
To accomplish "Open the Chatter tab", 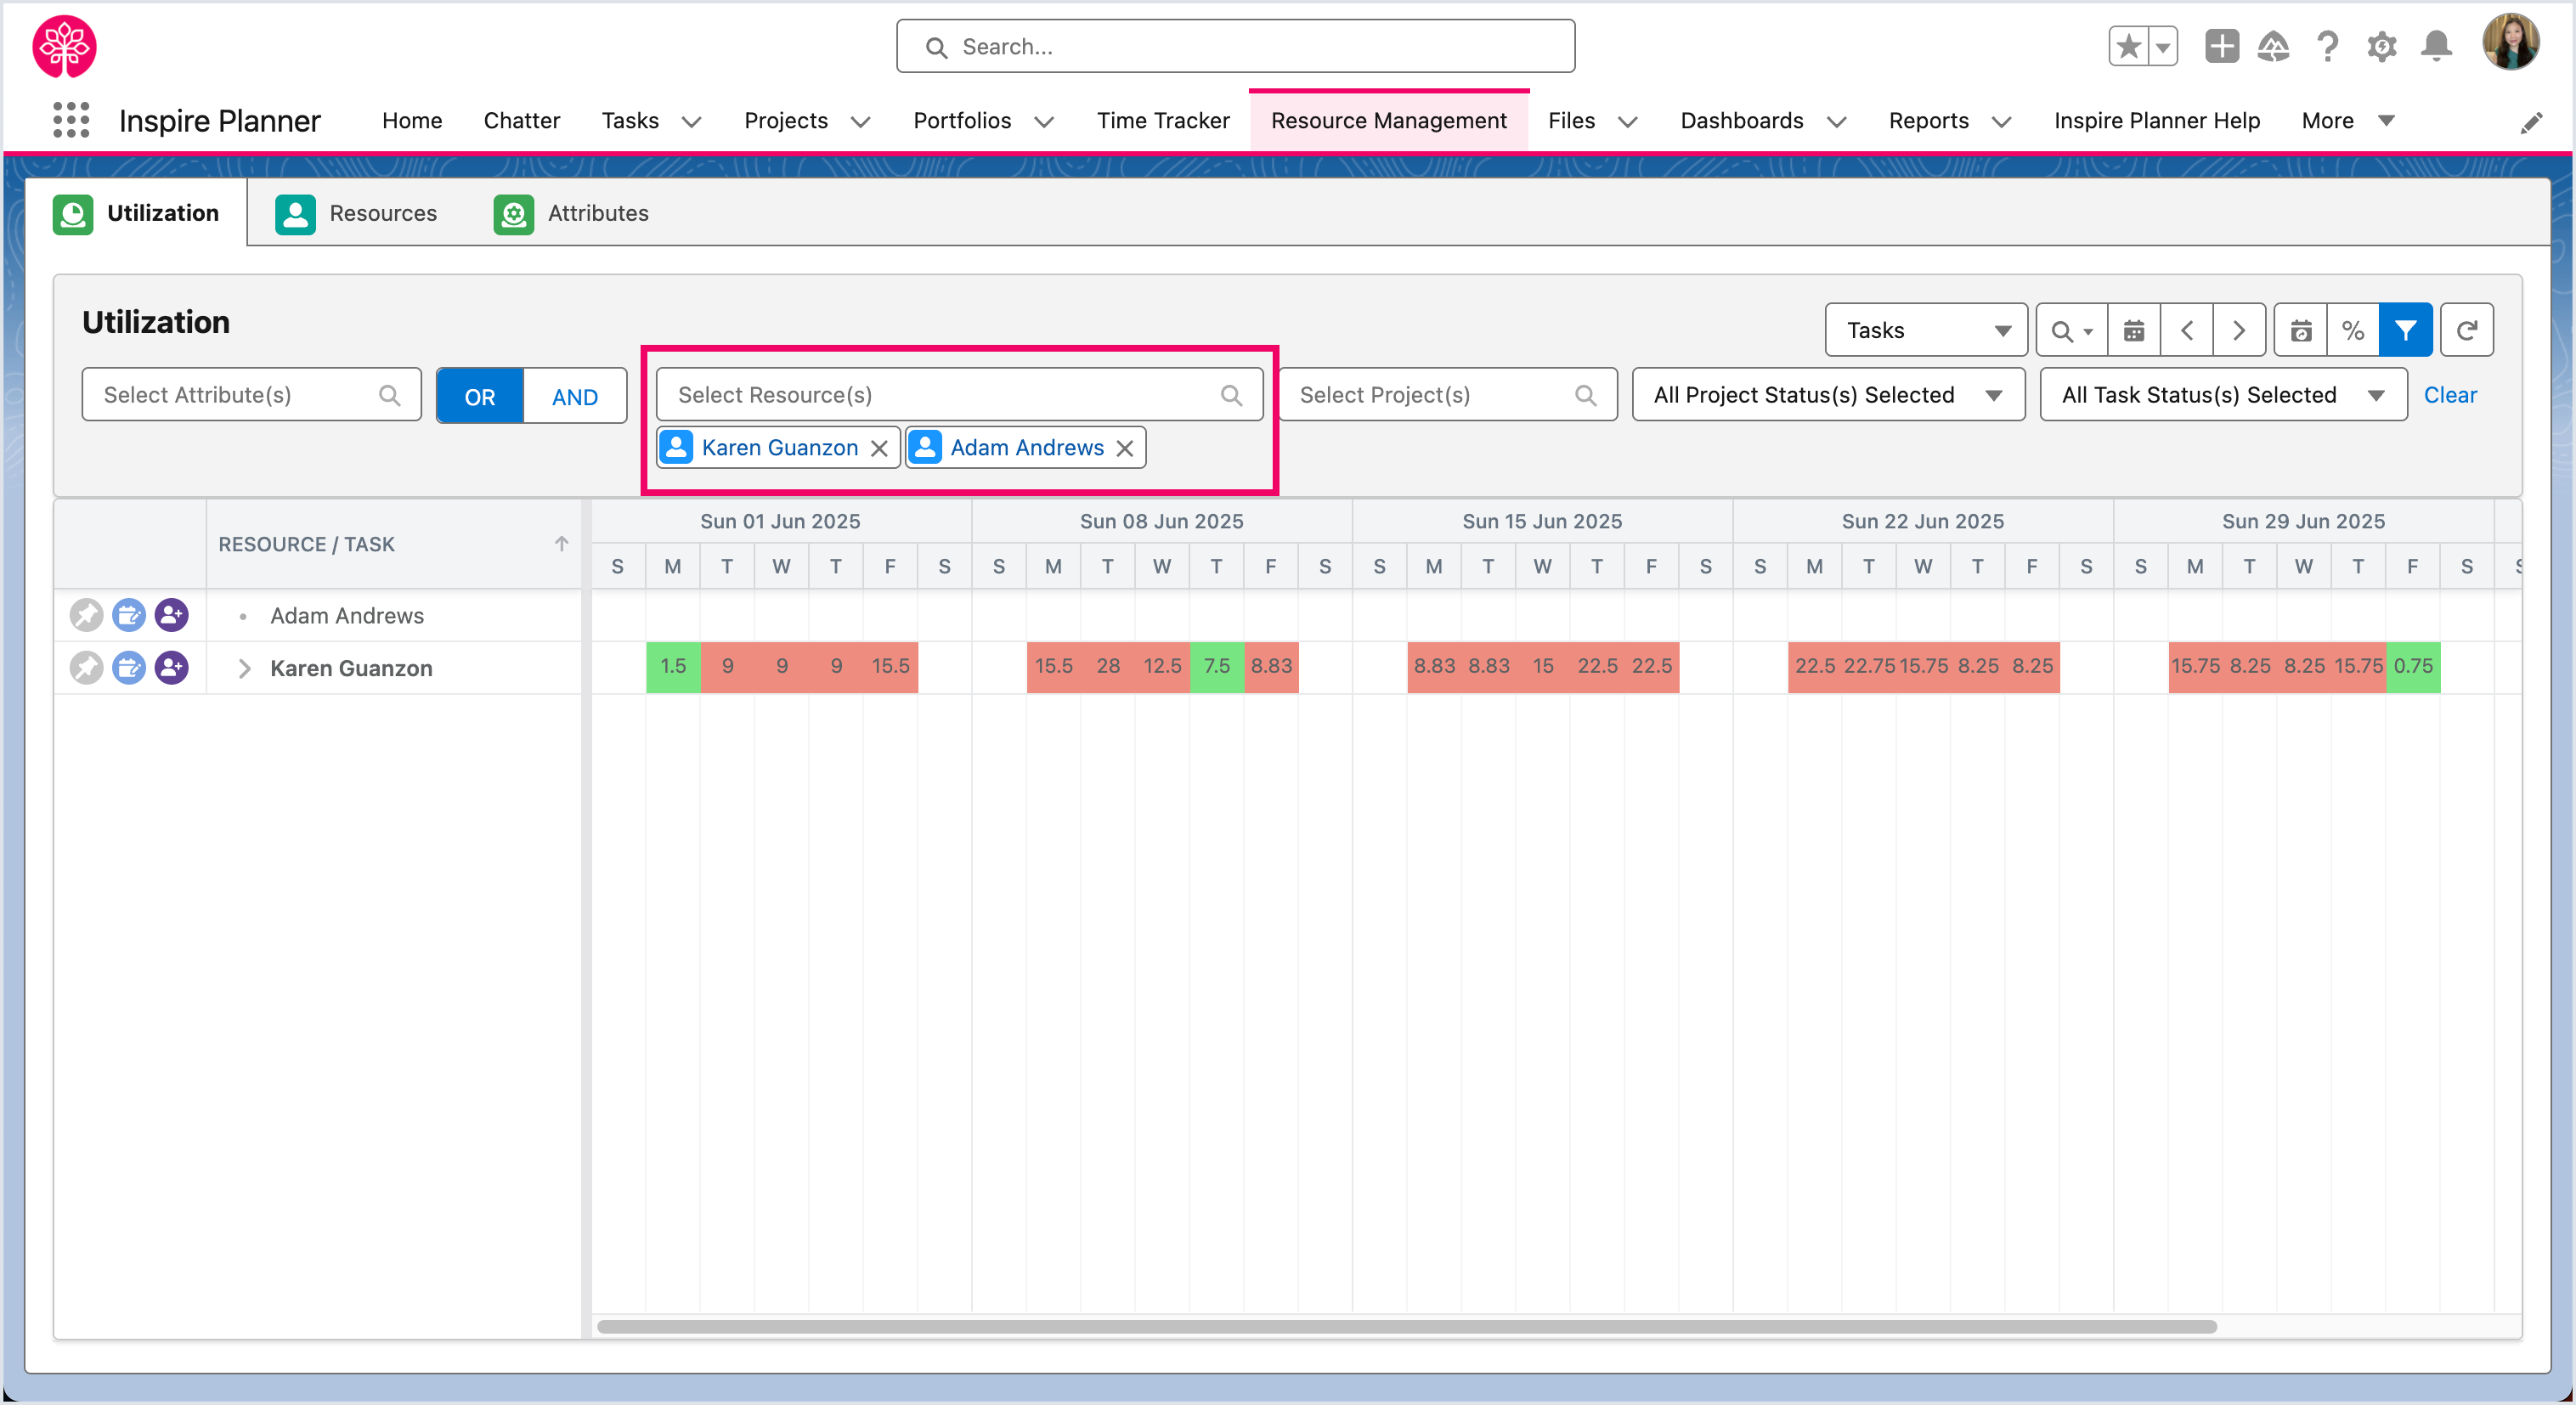I will [x=521, y=120].
